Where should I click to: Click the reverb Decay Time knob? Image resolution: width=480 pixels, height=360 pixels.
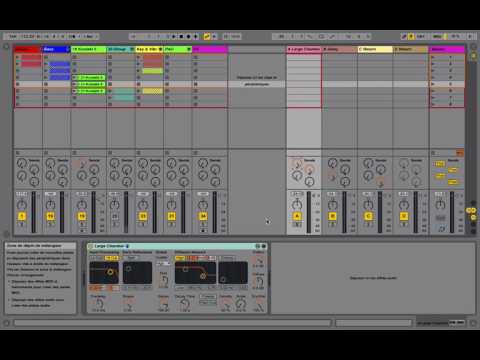pos(184,304)
